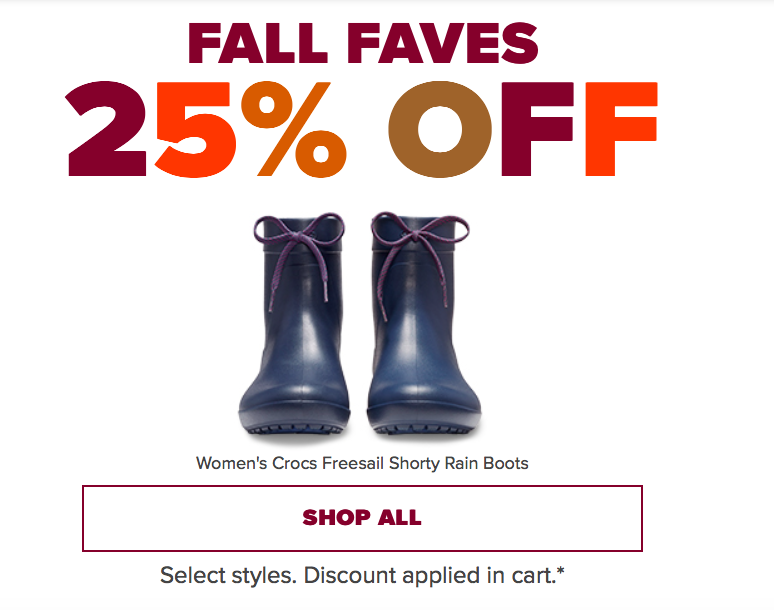Screen dimensions: 774x610
Task: Click the asterisk after 'cart.'
Action: pos(560,571)
